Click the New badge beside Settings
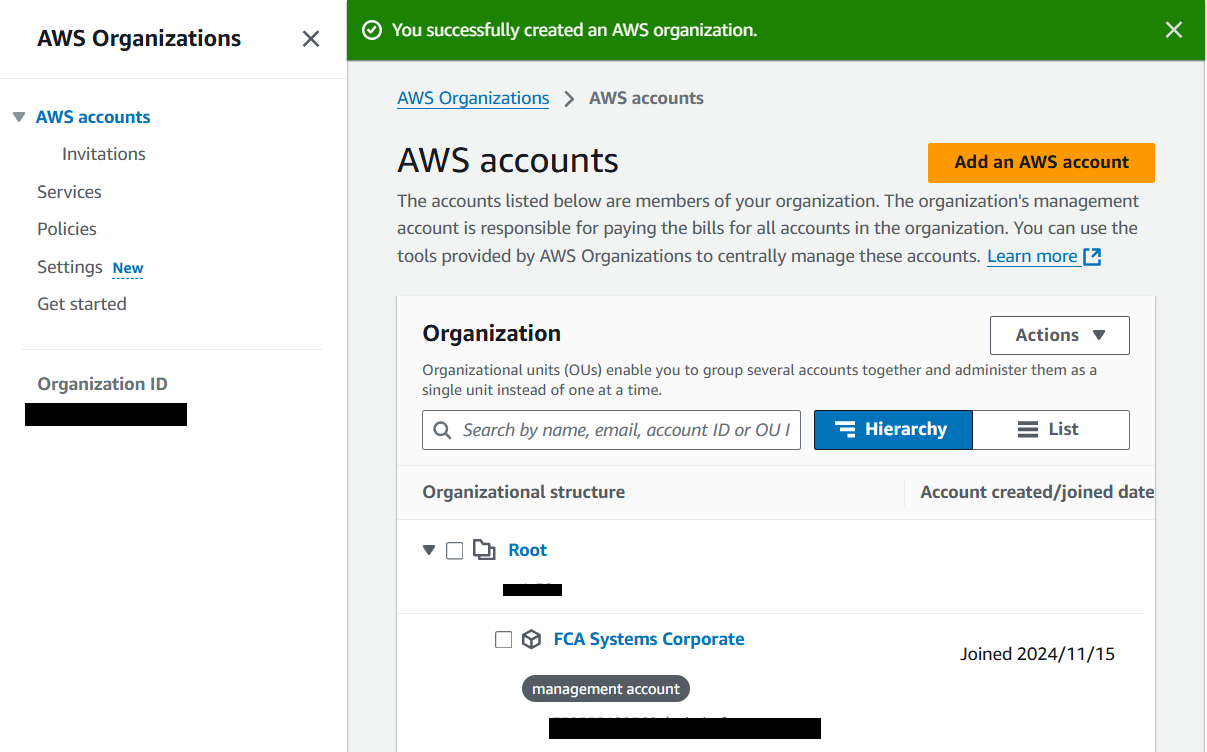Viewport: 1207px width, 752px height. pyautogui.click(x=128, y=268)
